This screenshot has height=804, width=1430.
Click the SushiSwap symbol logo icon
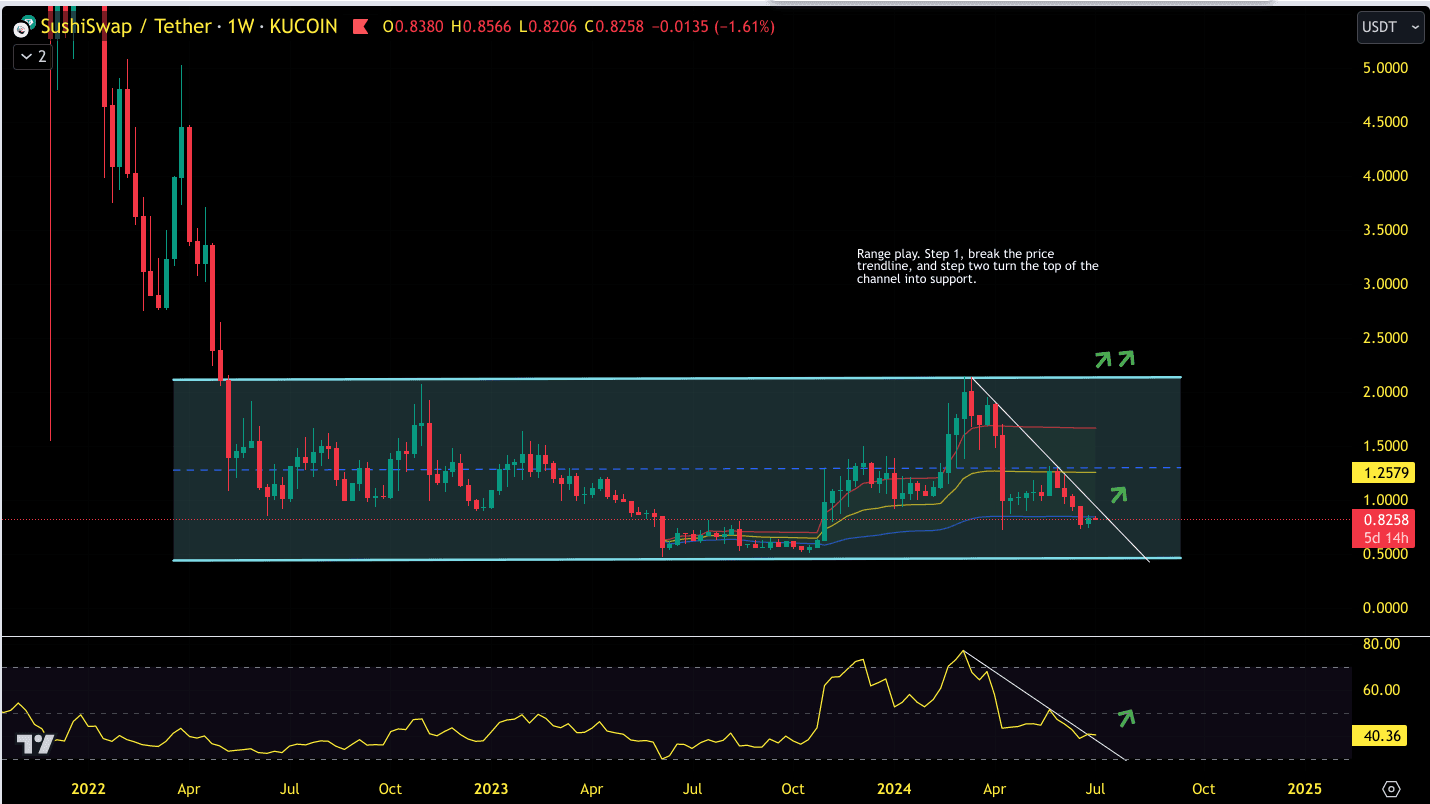[24, 27]
